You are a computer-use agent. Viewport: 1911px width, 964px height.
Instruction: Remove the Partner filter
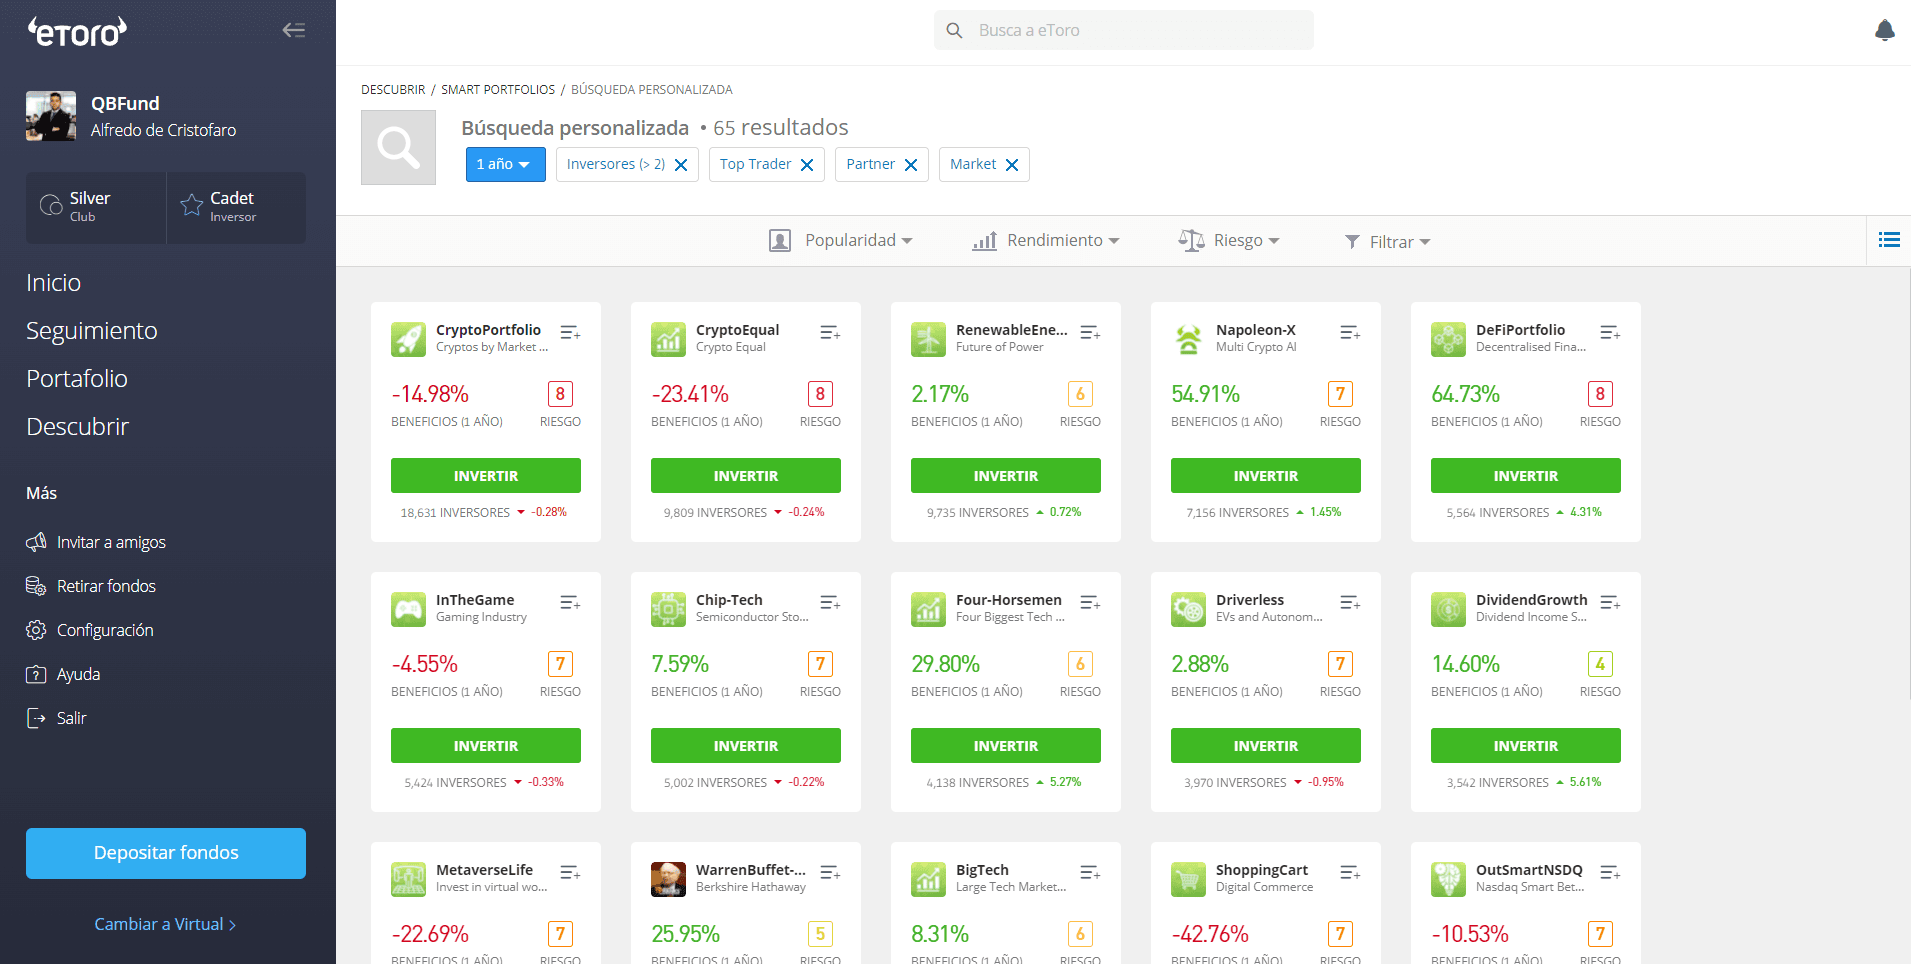911,165
